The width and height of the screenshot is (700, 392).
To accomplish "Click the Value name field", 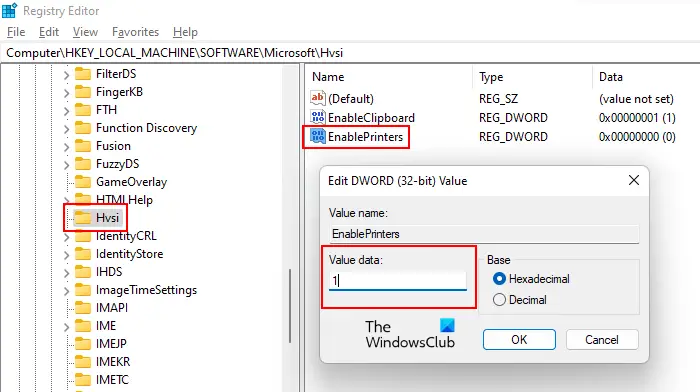I will click(x=484, y=234).
